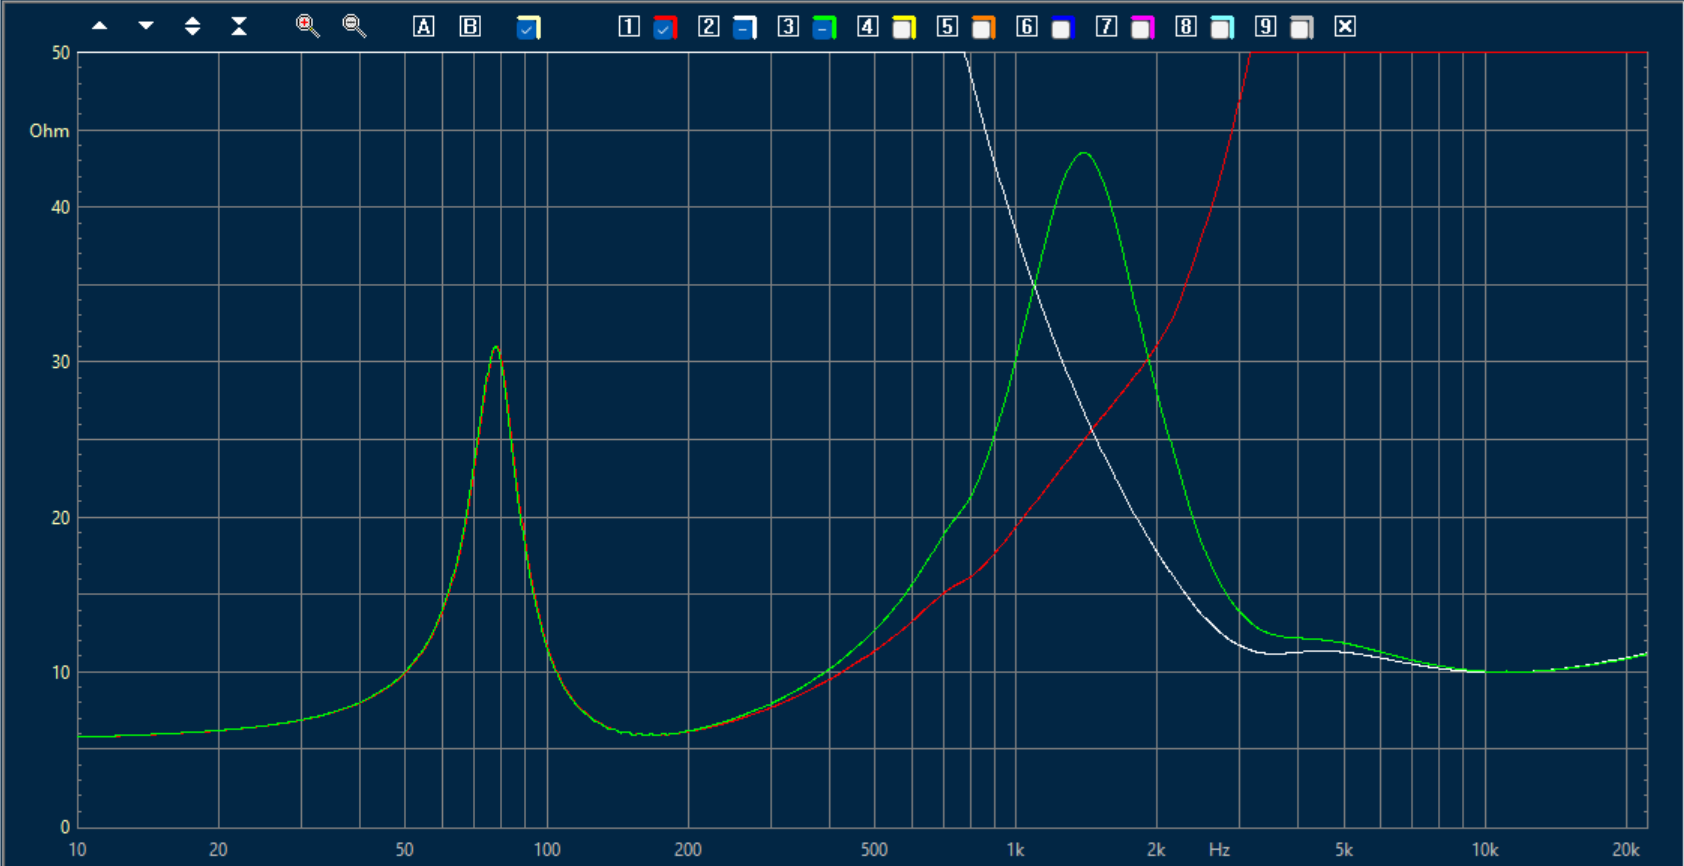The image size is (1684, 866).
Task: Zoom out with the minus magnifier
Action: [354, 26]
